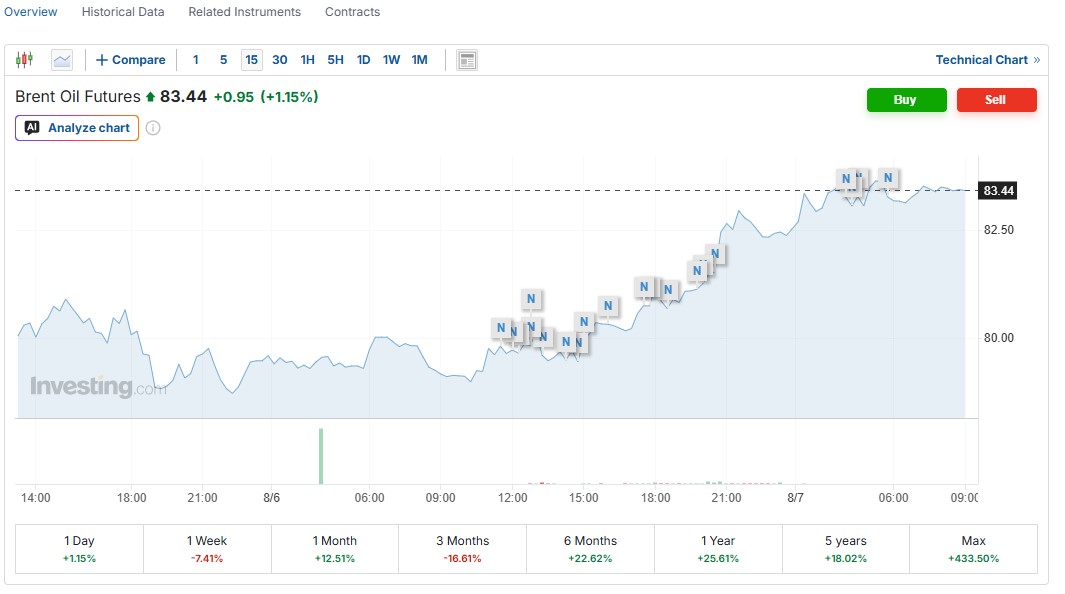Open rightmost news marker N near 06:00

(x=888, y=178)
